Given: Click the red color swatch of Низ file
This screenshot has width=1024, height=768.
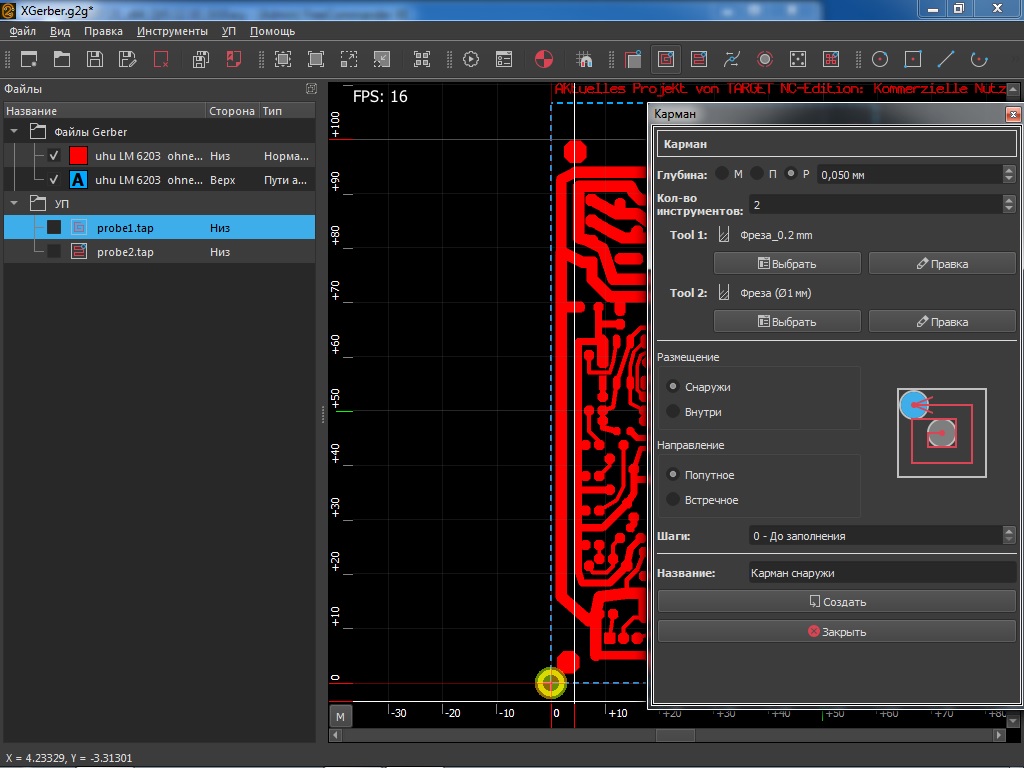Looking at the screenshot, I should coord(78,155).
